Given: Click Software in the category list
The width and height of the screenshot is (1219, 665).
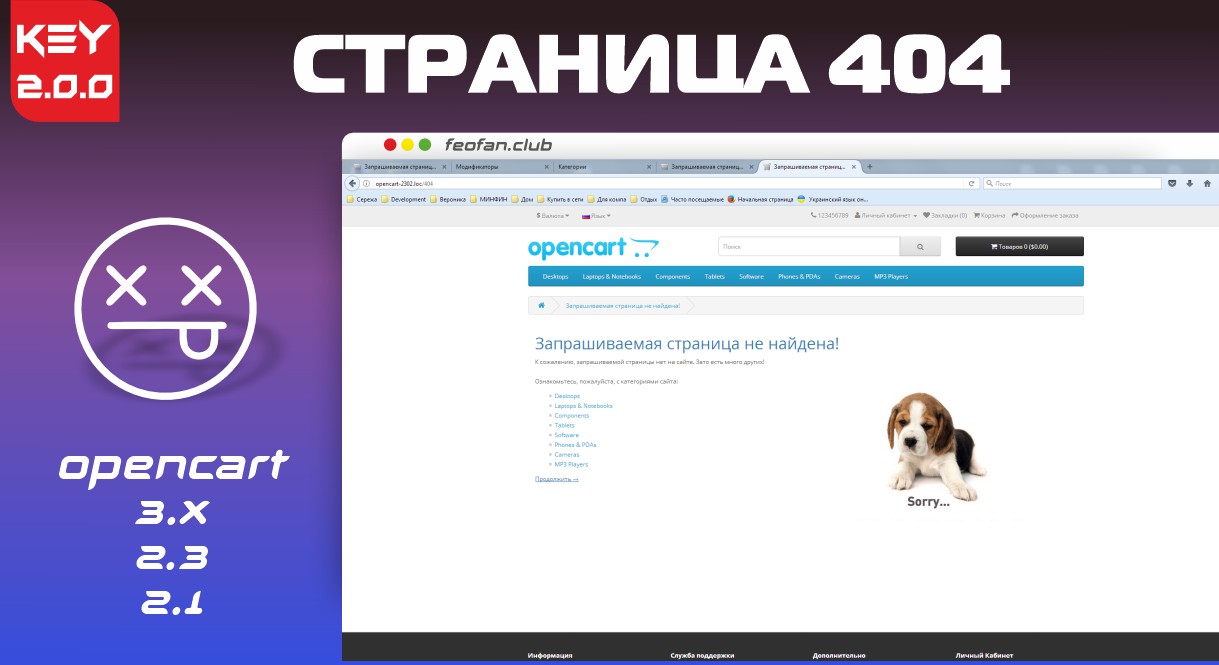Looking at the screenshot, I should point(566,435).
